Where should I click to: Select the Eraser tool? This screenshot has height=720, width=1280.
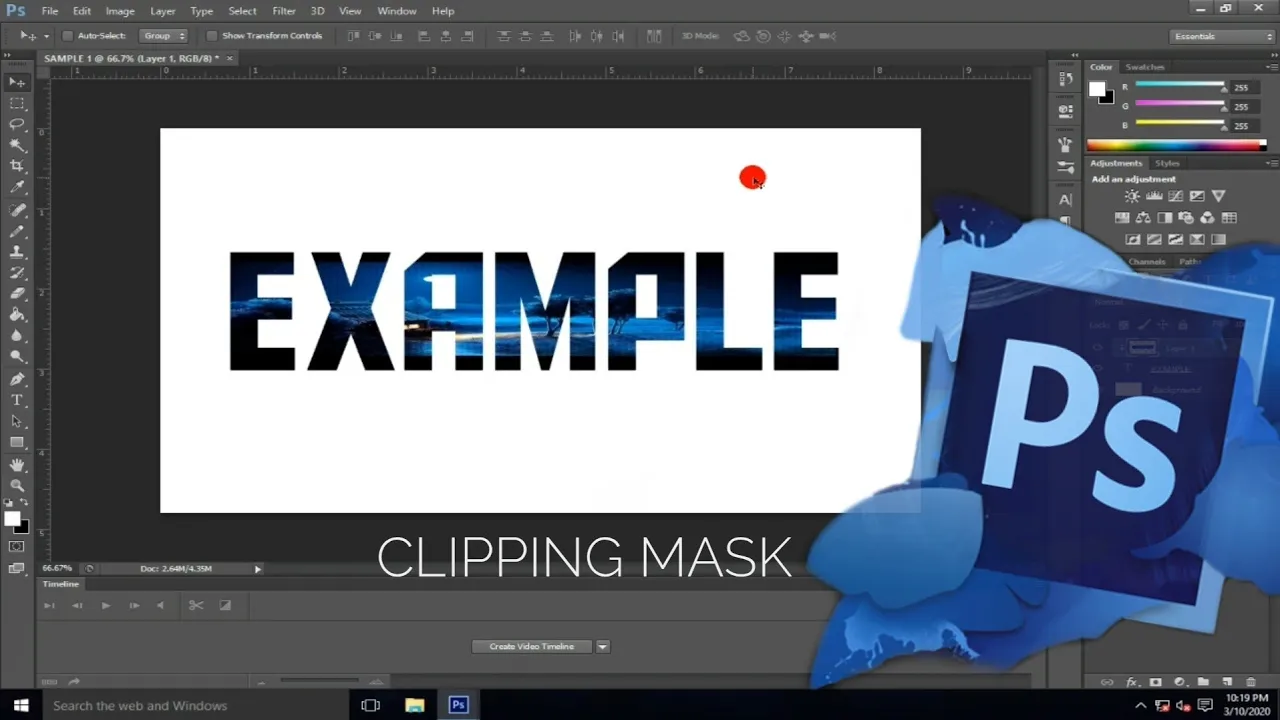(x=17, y=294)
